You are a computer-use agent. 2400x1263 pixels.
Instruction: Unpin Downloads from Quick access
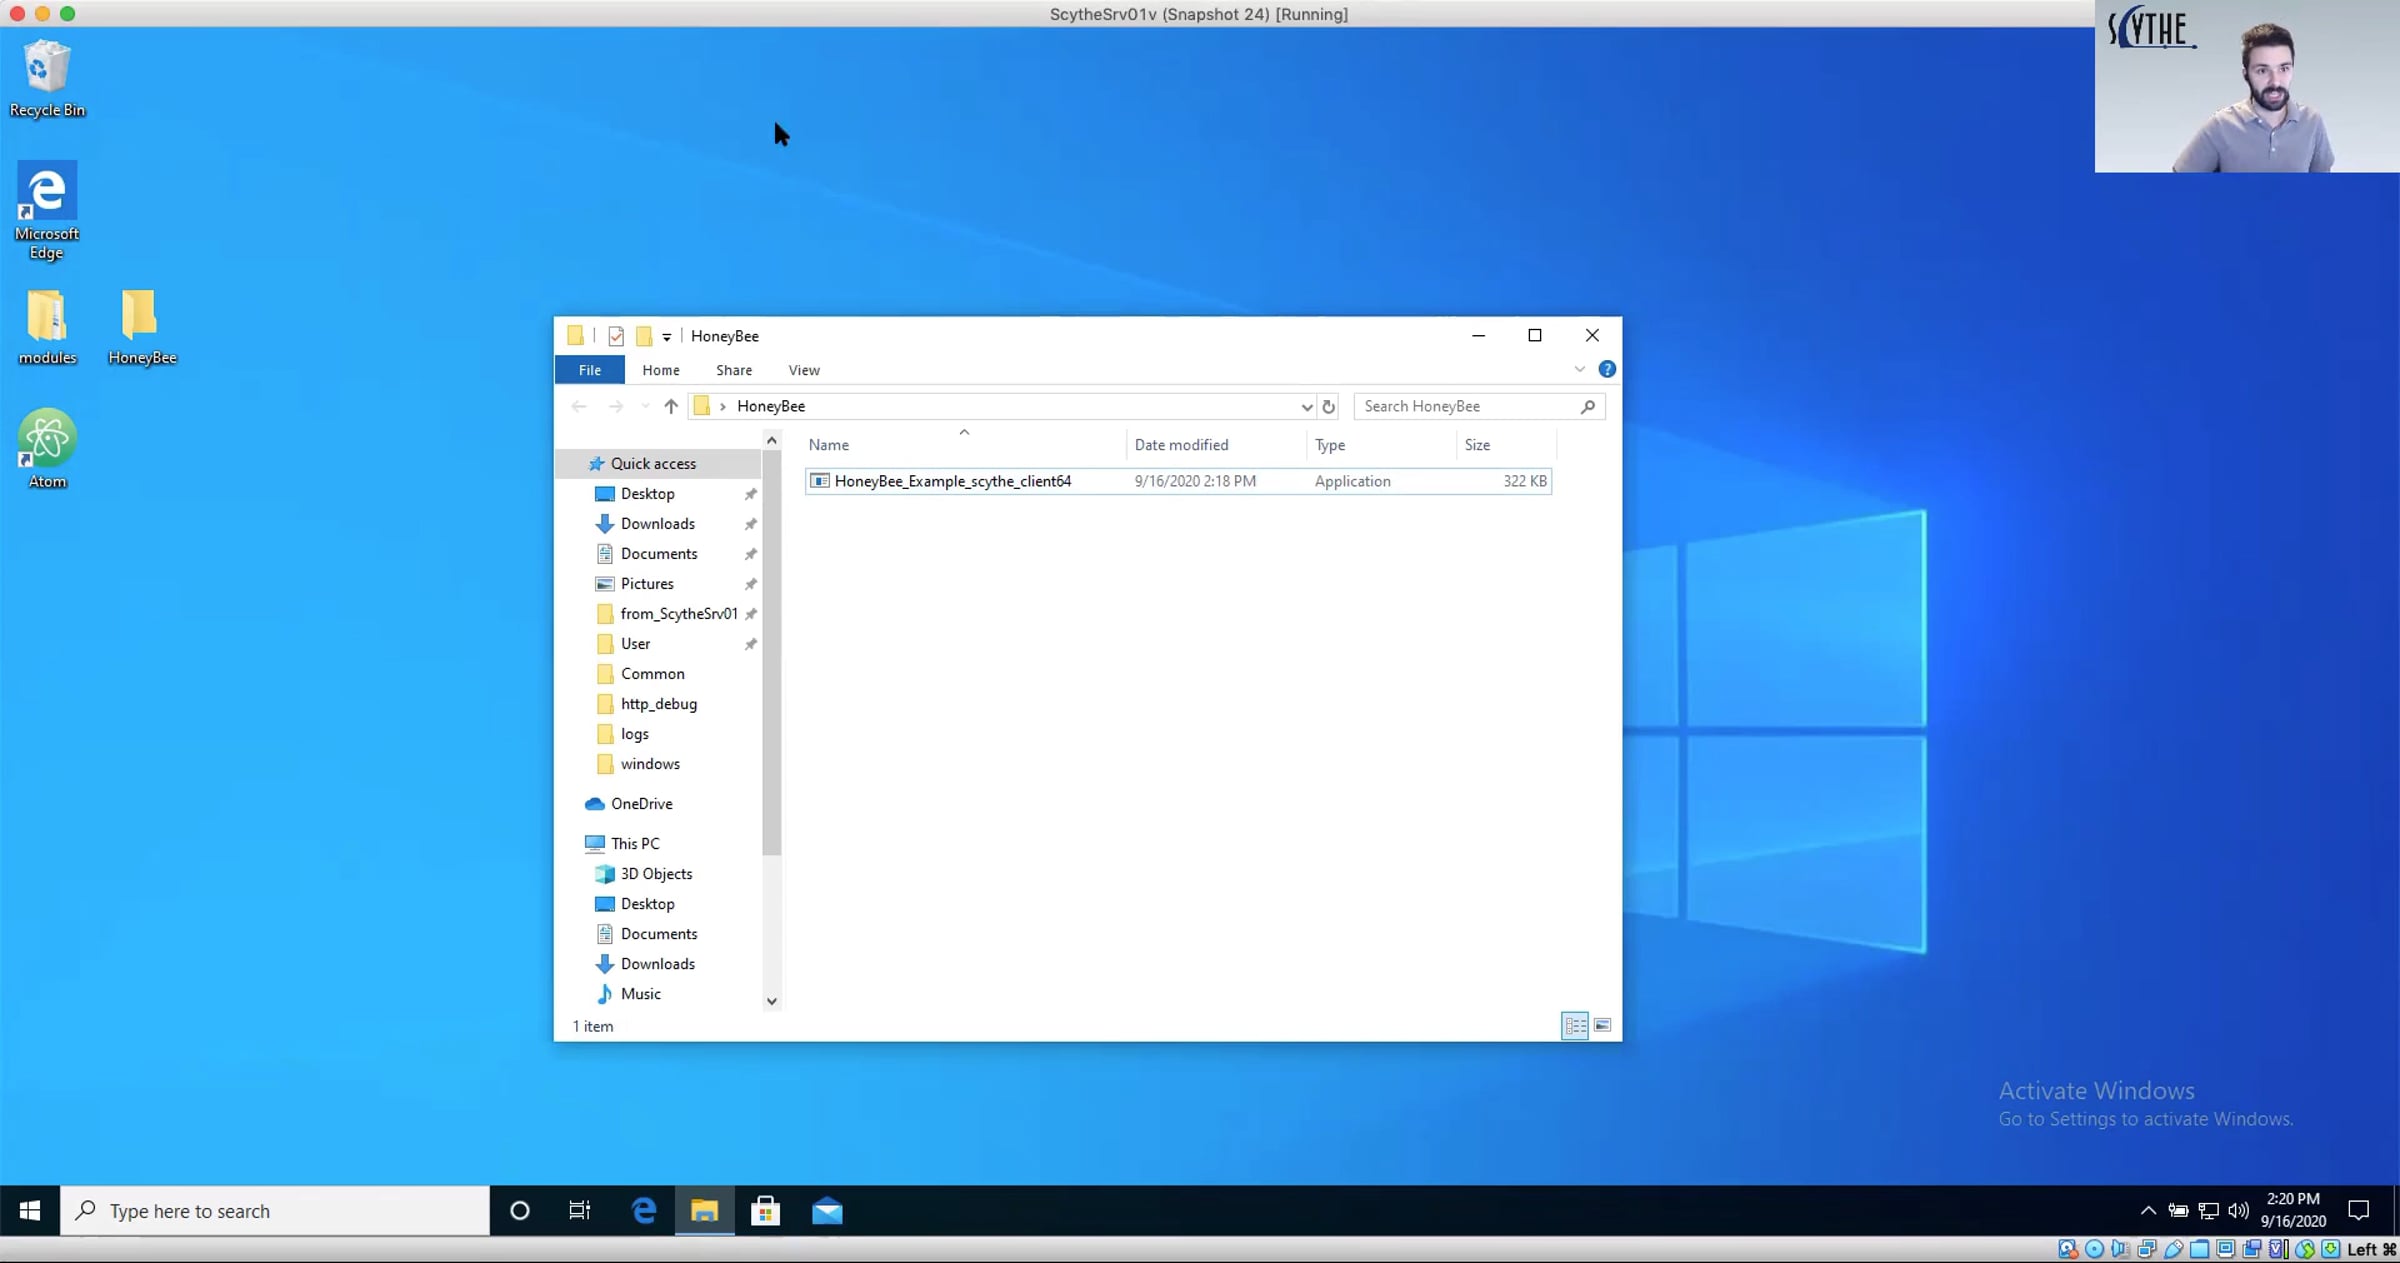[750, 524]
